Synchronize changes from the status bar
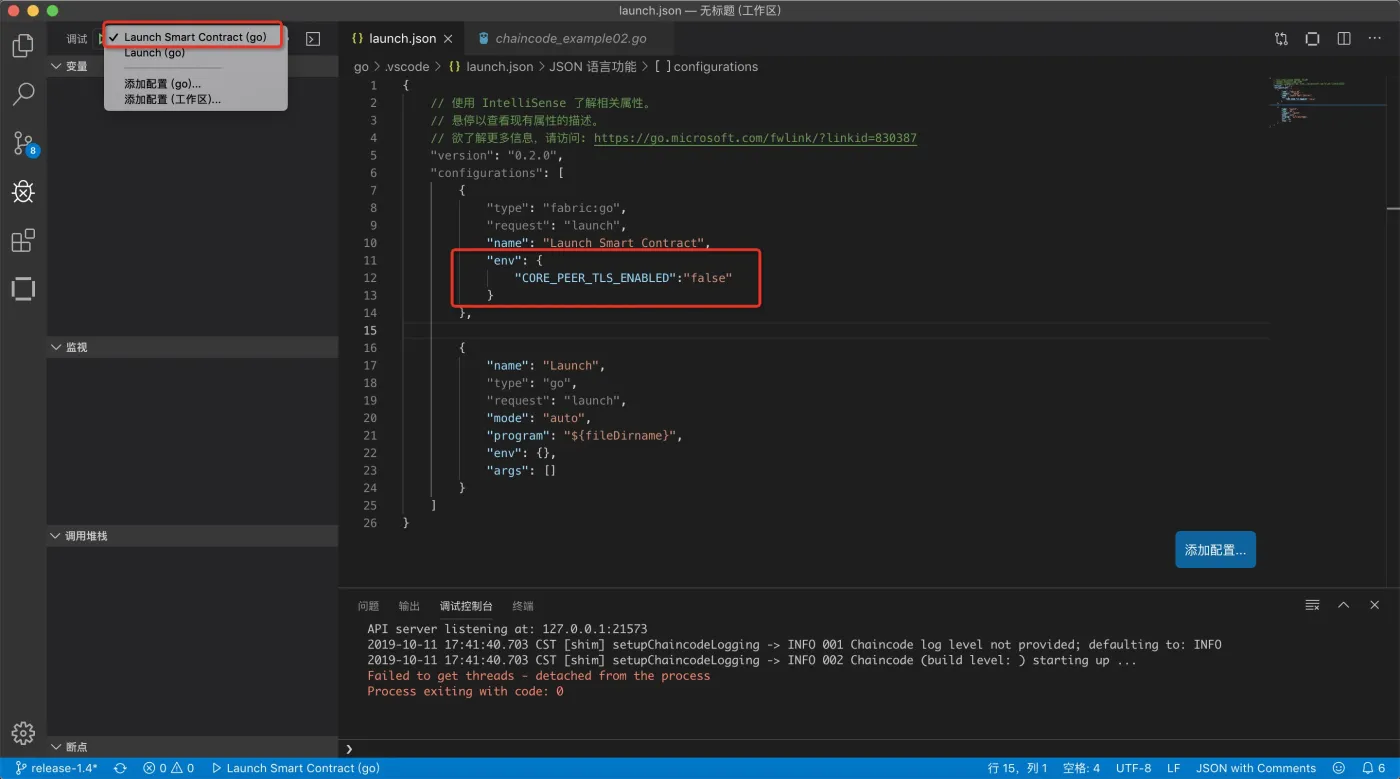Screen dimensions: 1400x779 click(120, 768)
